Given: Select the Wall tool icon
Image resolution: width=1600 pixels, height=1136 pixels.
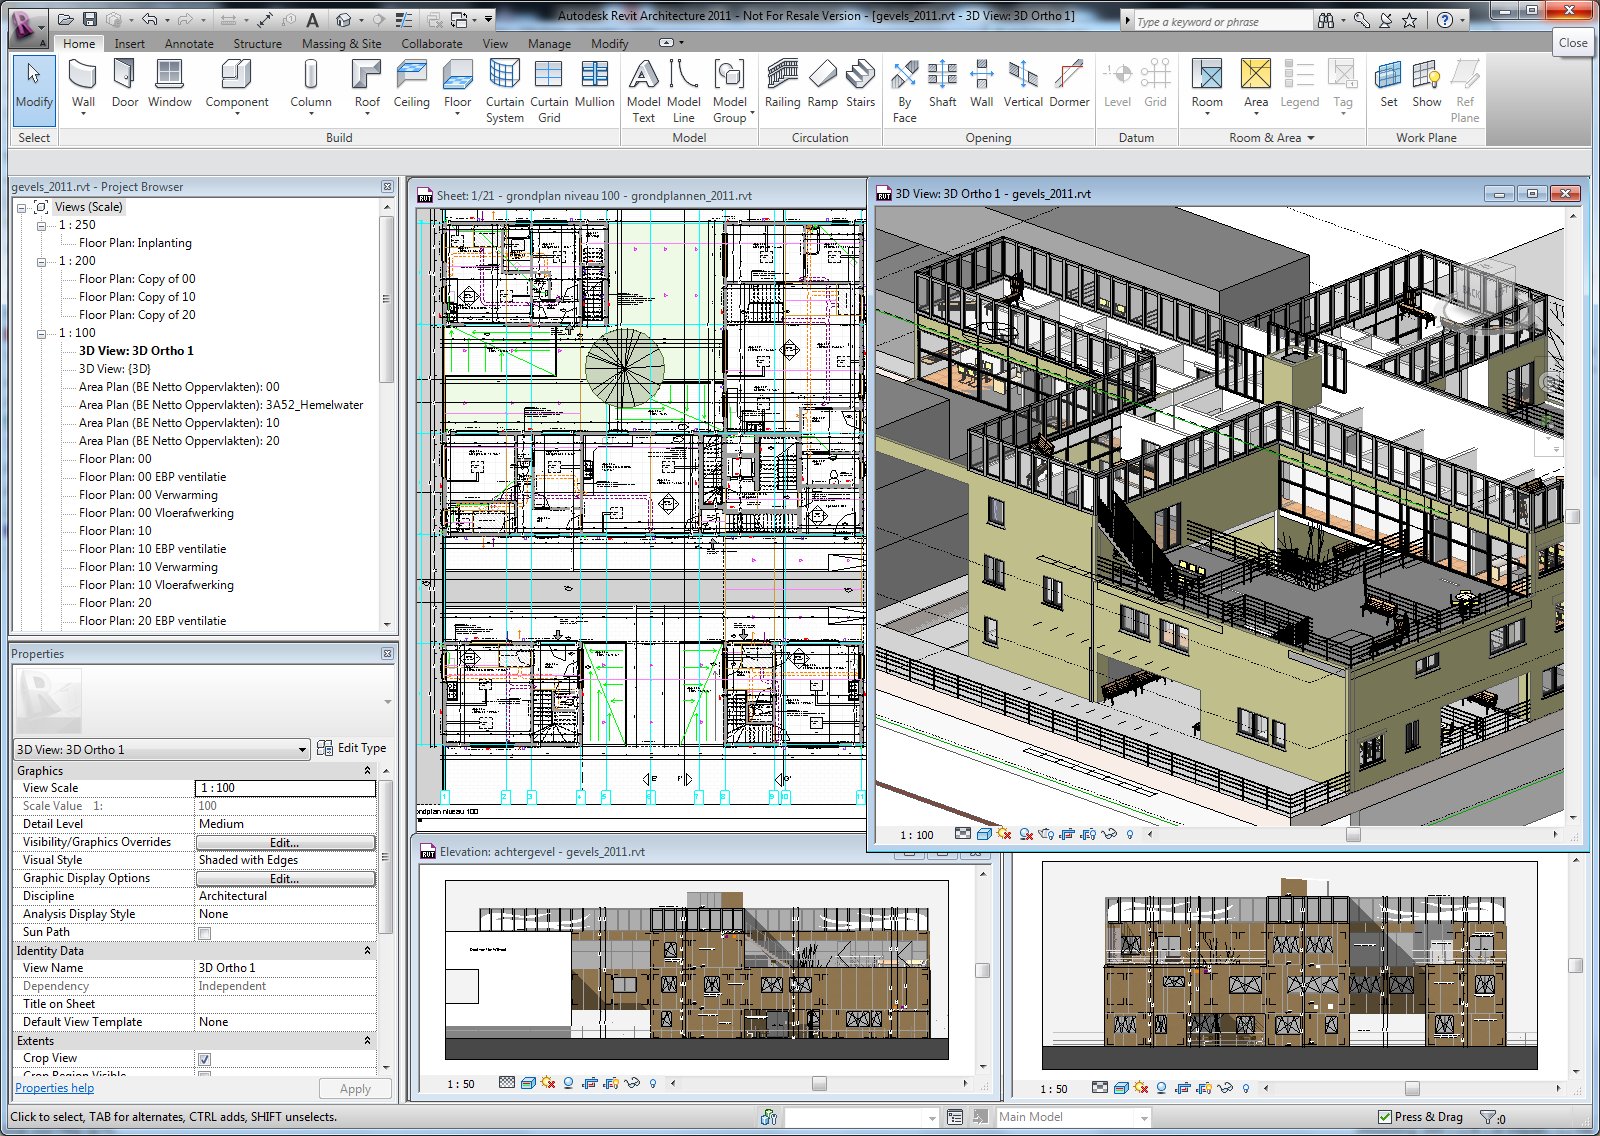Looking at the screenshot, I should (83, 75).
